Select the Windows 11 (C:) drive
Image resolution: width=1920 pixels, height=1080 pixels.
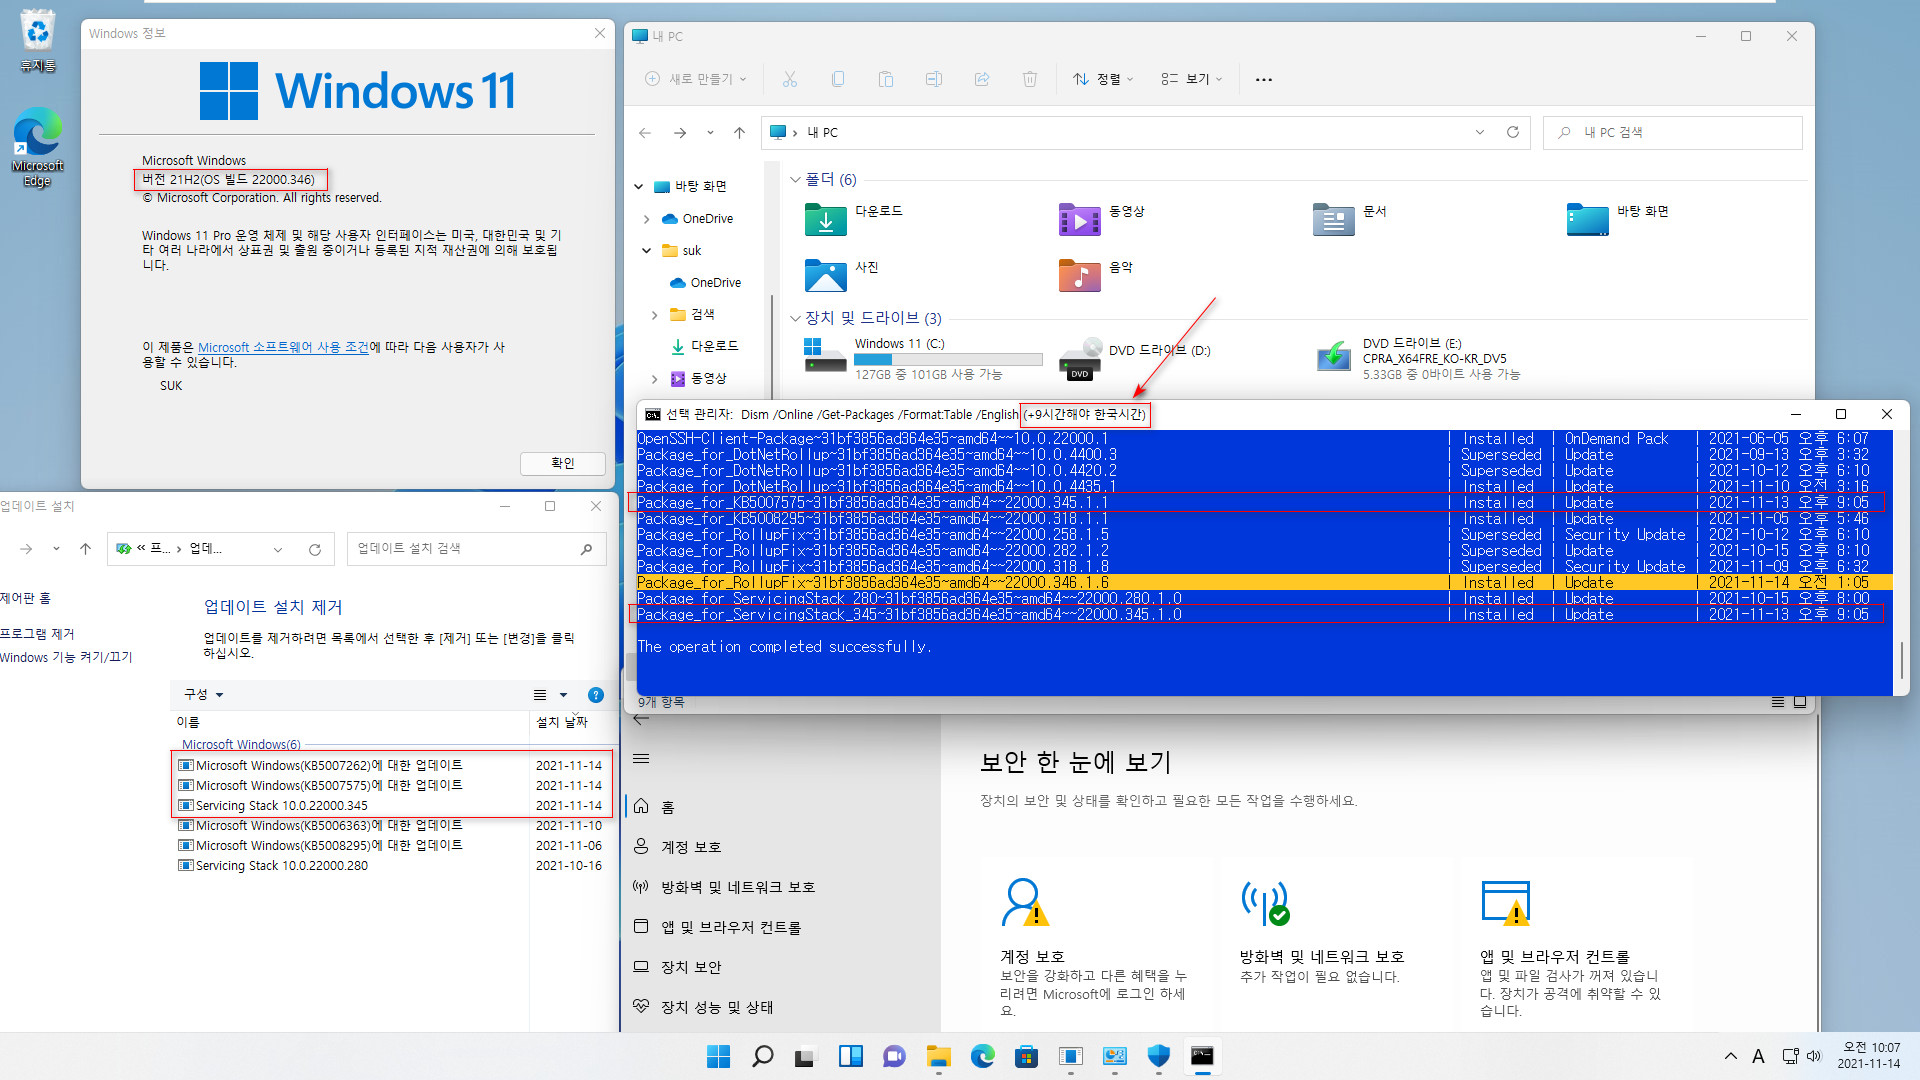(922, 358)
